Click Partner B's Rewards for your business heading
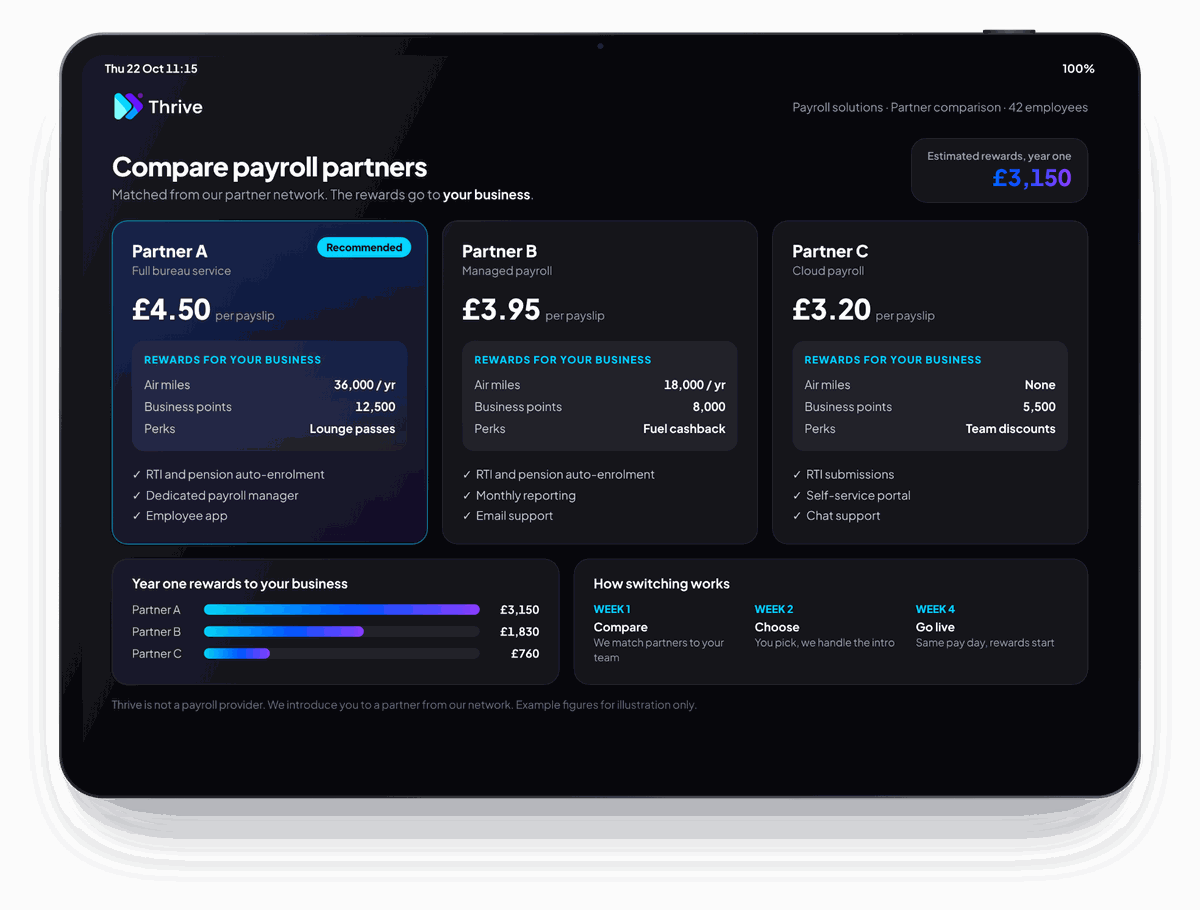This screenshot has width=1200, height=910. 562,360
